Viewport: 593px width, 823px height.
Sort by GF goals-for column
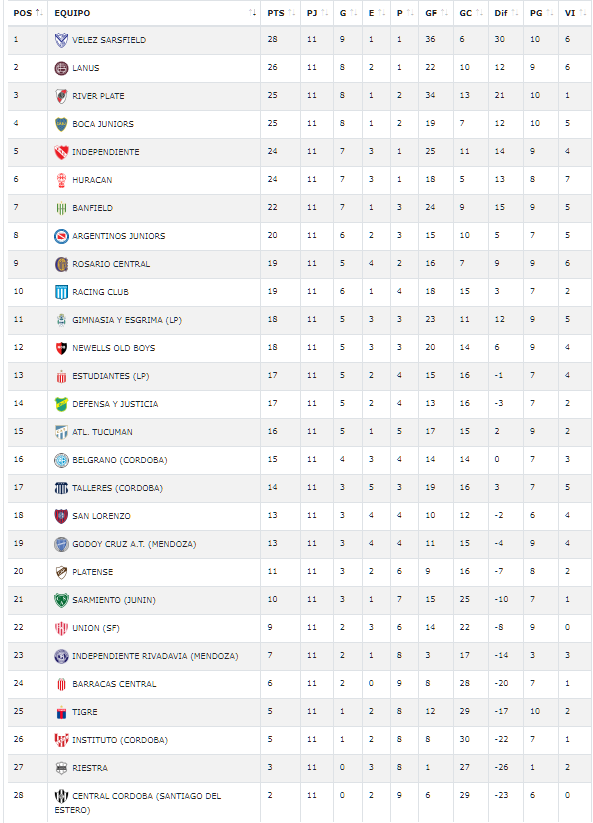pos(436,13)
